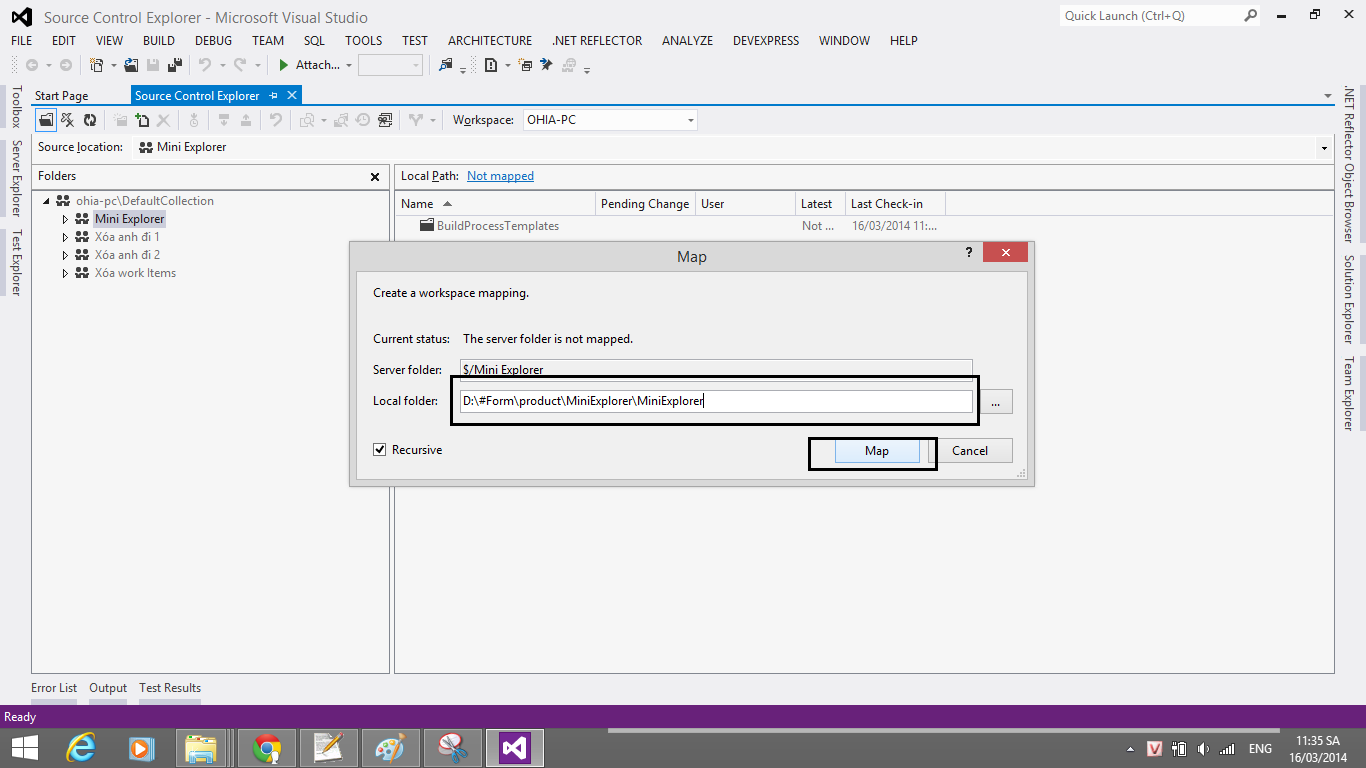This screenshot has height=768, width=1366.
Task: Open the Attach button dropdown arrow
Action: coord(348,66)
